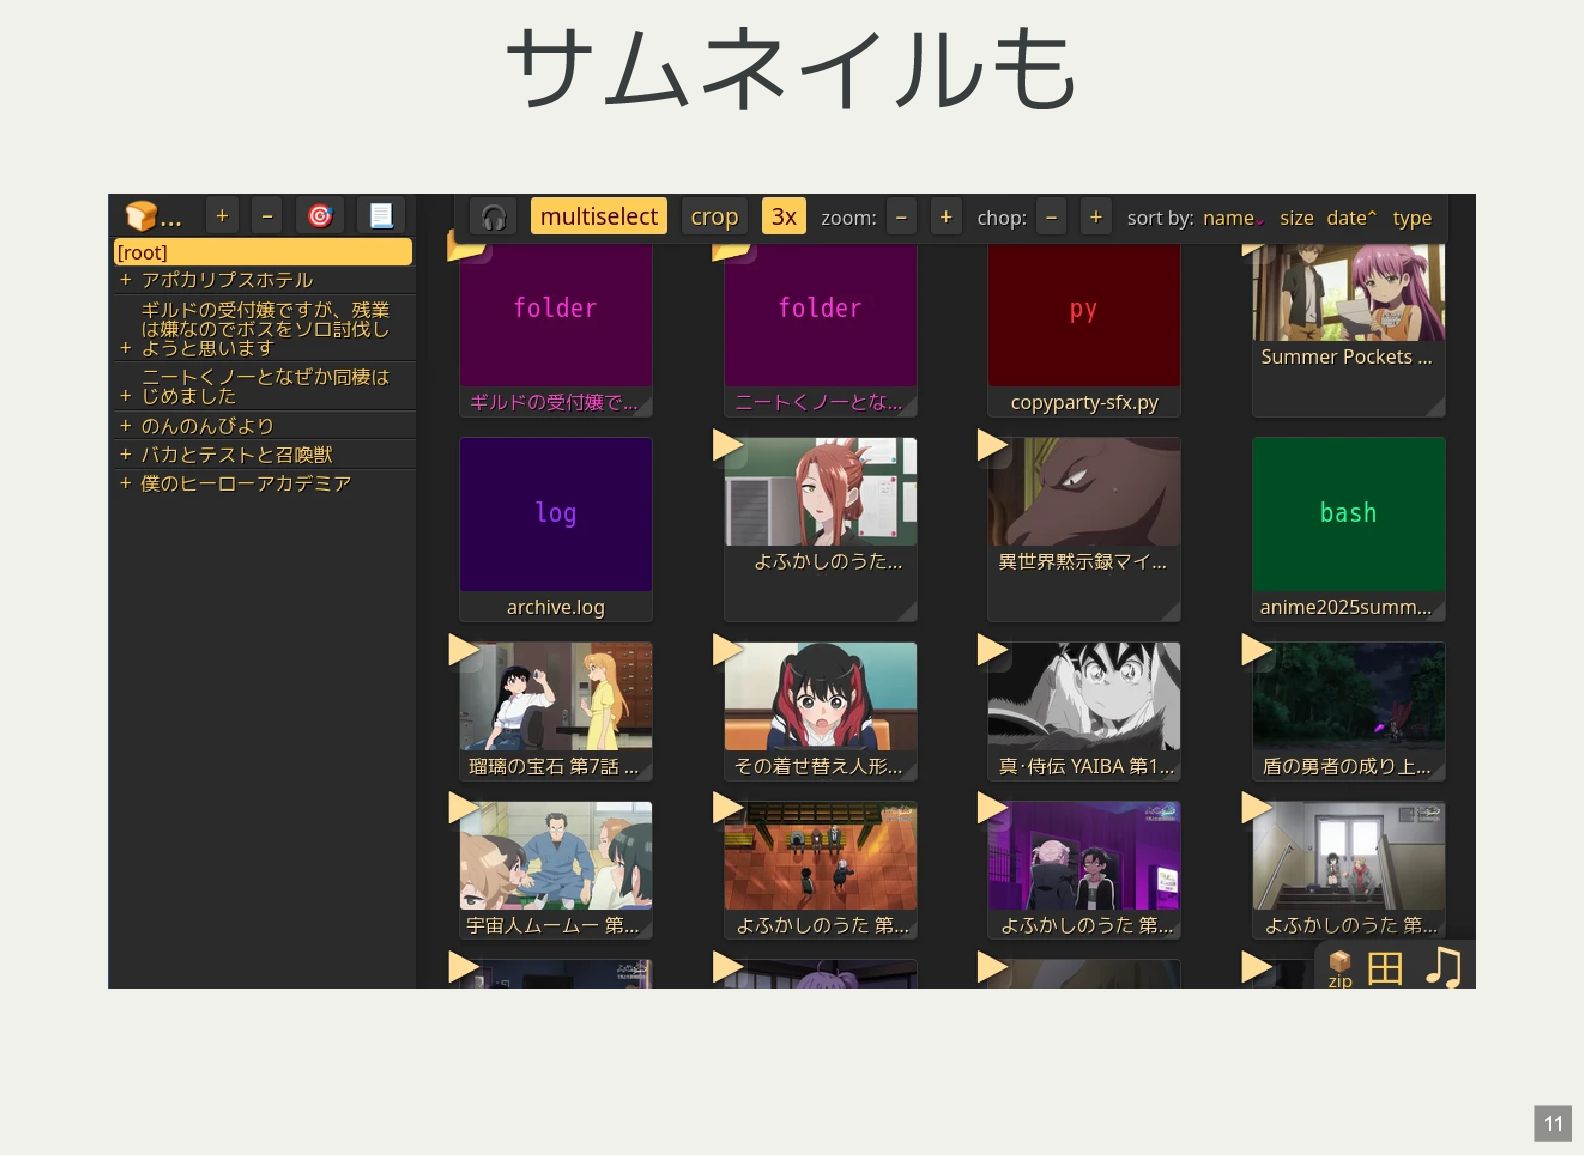Click the play arrow on その着せ替え人形 thumbnail

click(727, 650)
